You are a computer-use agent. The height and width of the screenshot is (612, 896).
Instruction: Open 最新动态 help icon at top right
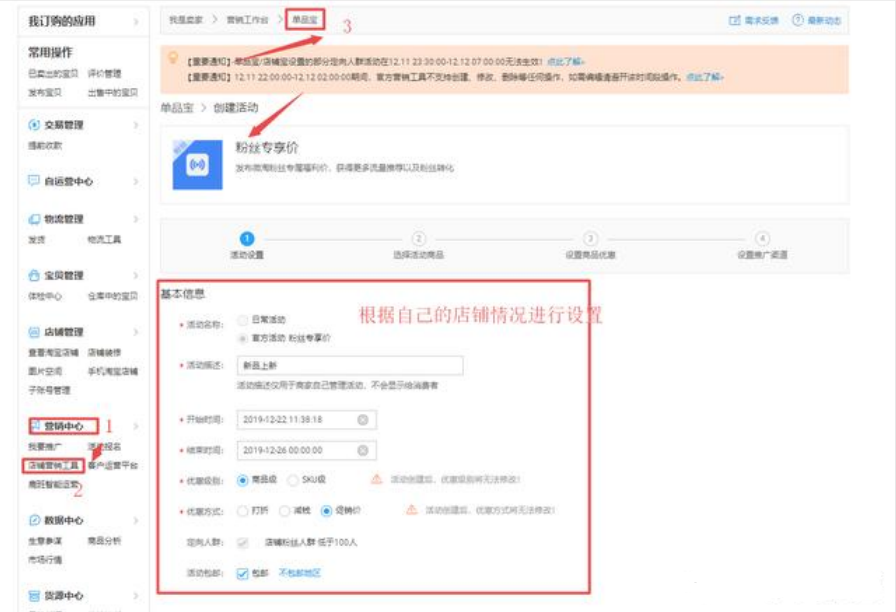(x=798, y=20)
